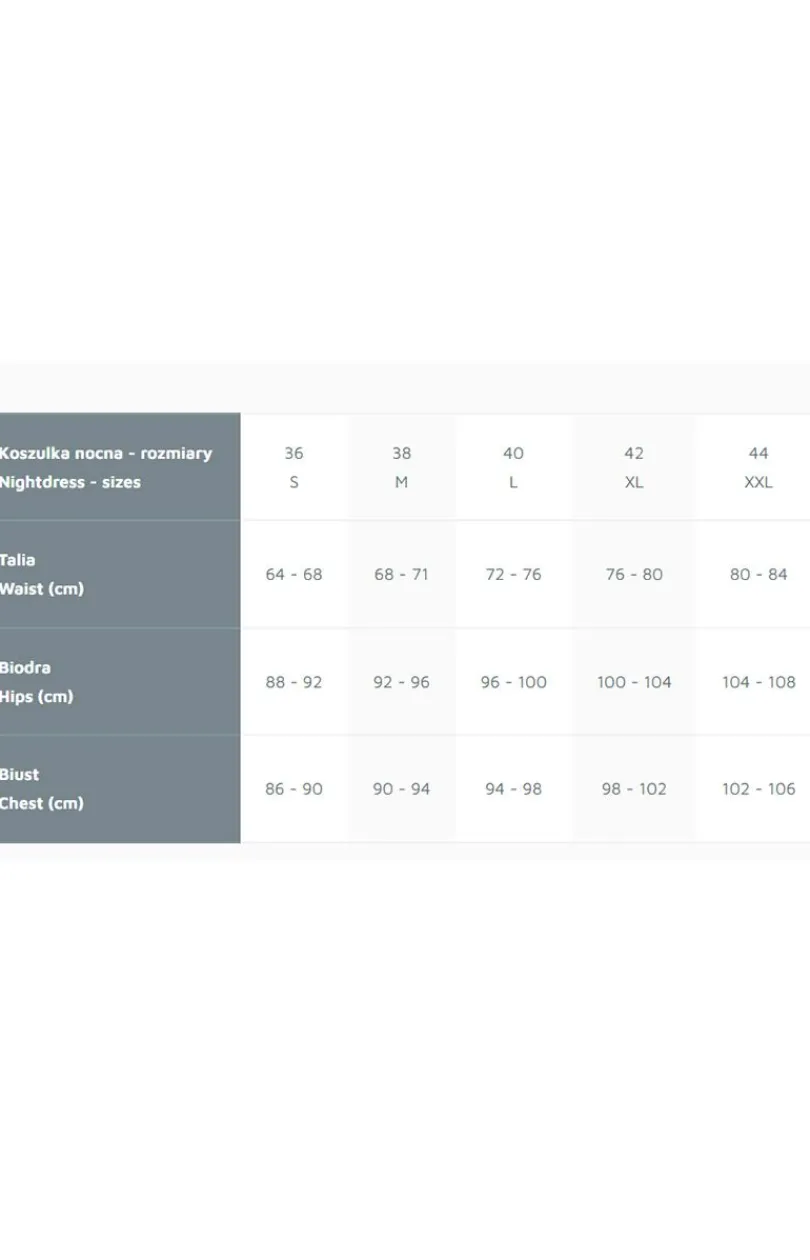The height and width of the screenshot is (1260, 810).
Task: Select the size 36 S column header
Action: [294, 467]
